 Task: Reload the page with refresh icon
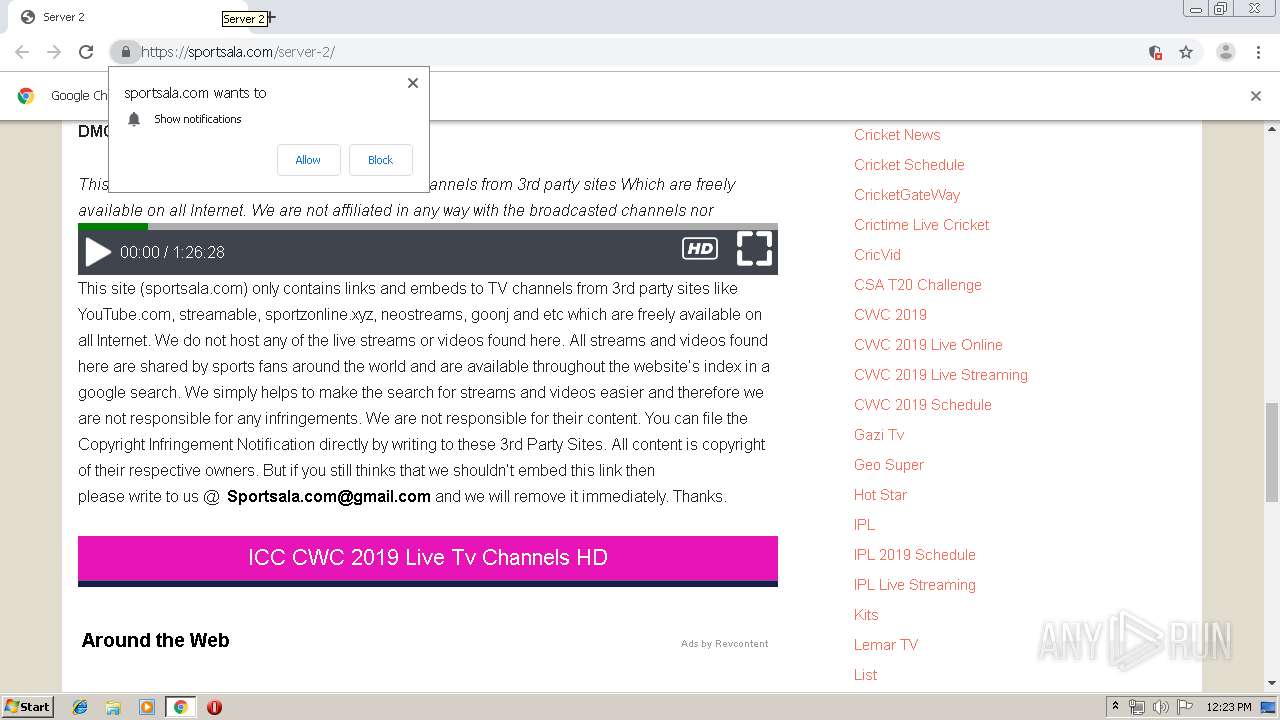click(86, 52)
